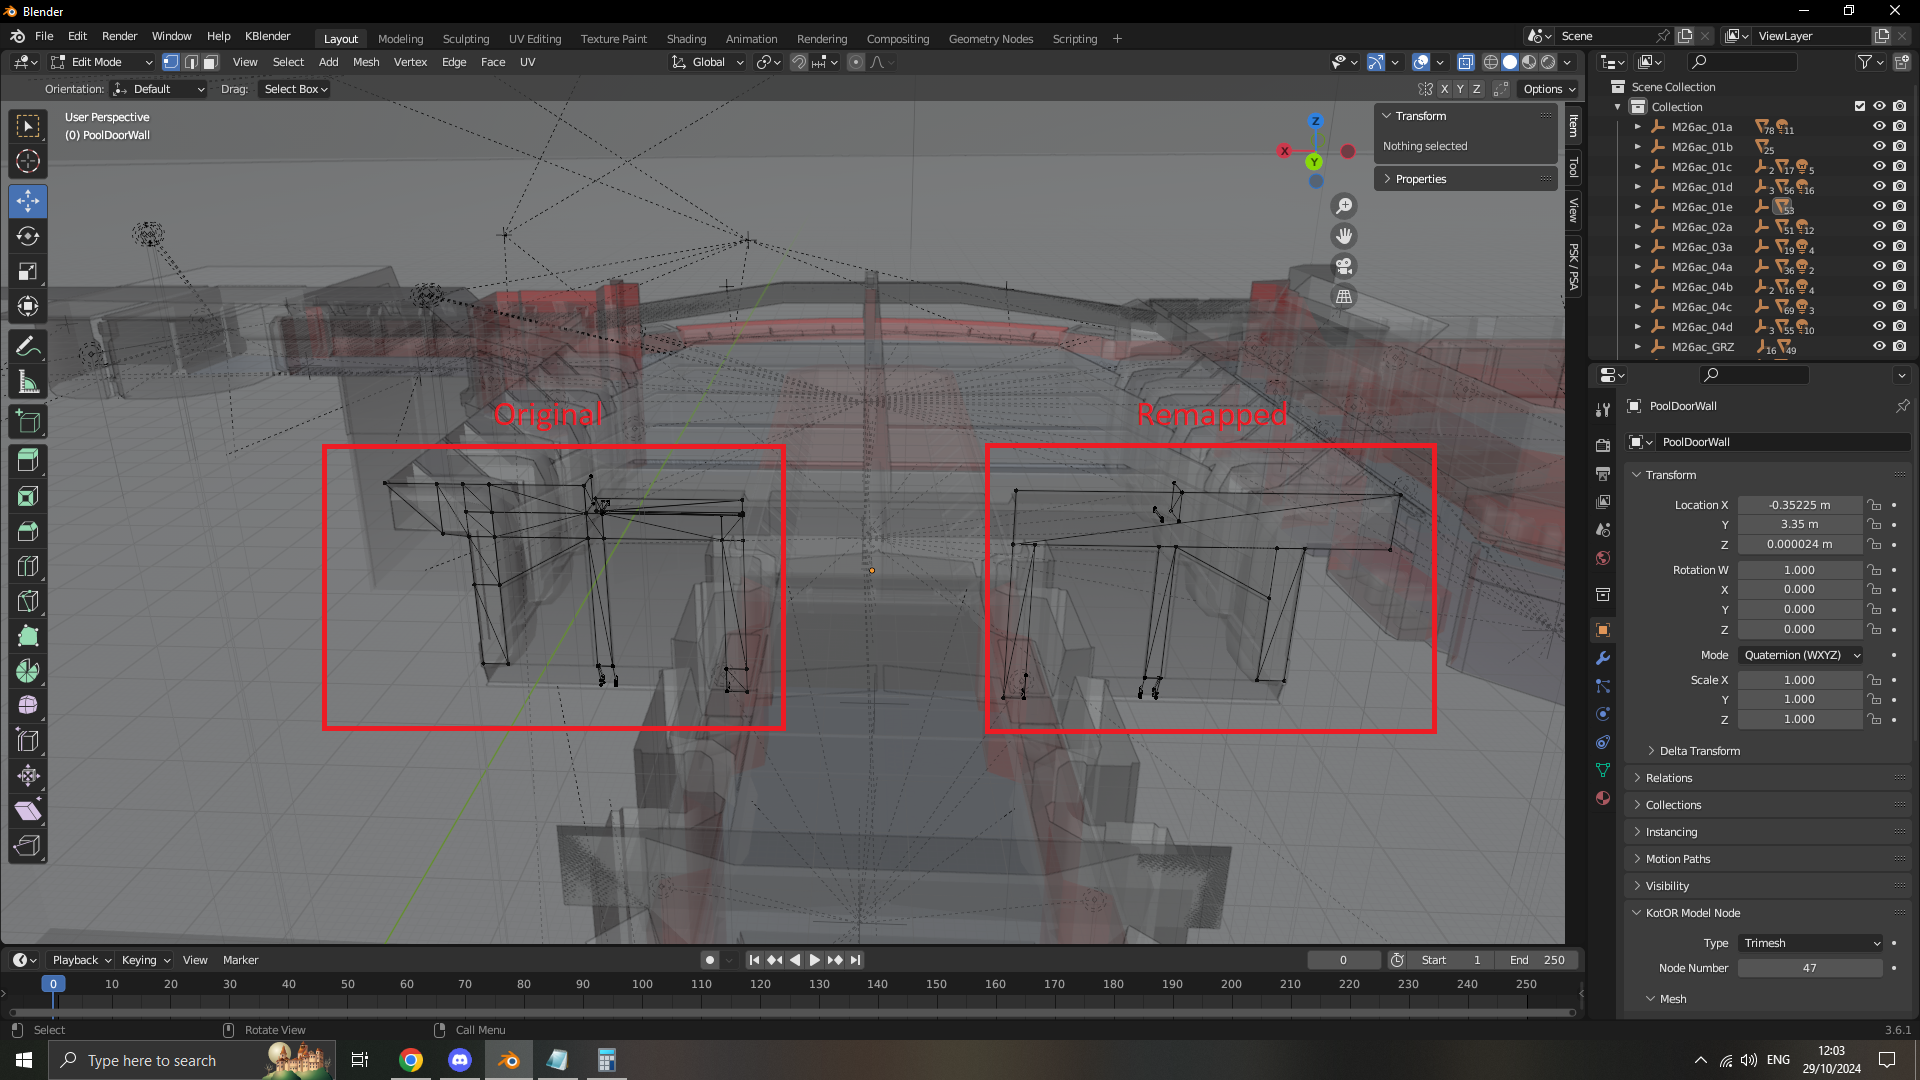
Task: Click the Options button in viewport header
Action: [1549, 89]
